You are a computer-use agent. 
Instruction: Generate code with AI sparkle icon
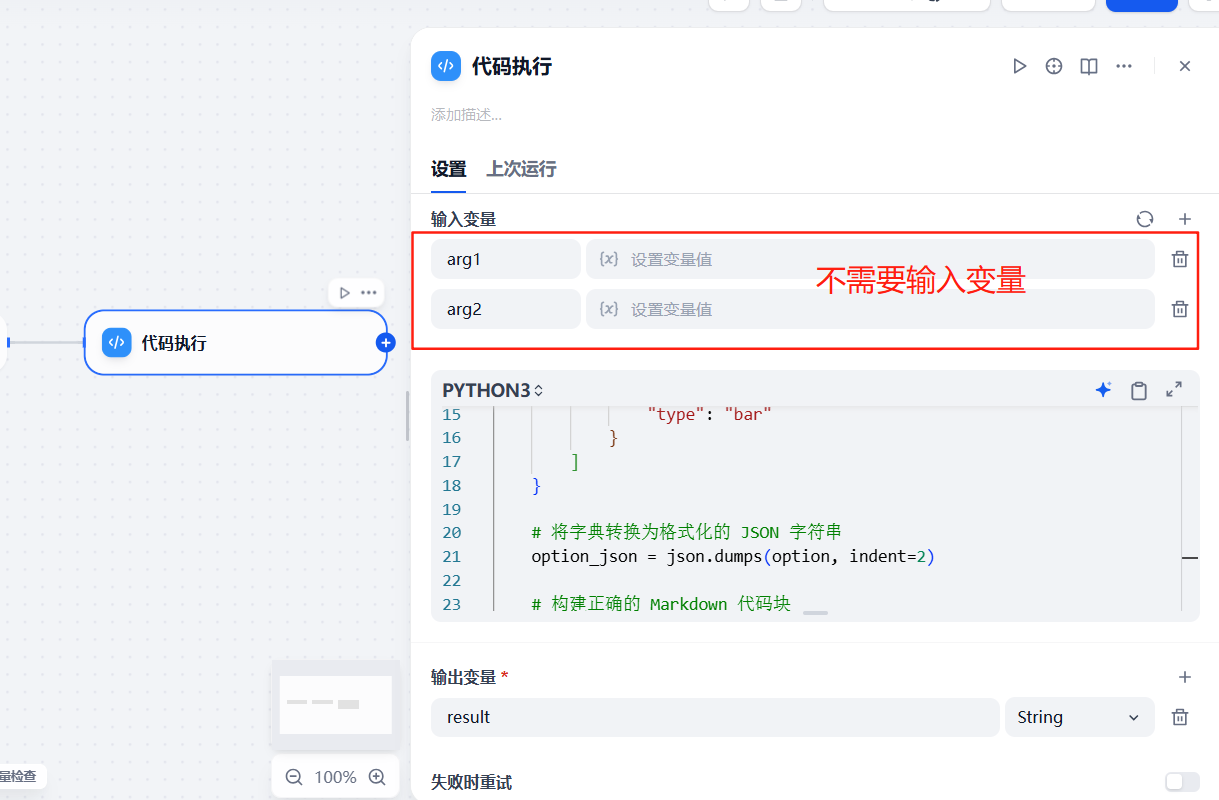coord(1103,390)
